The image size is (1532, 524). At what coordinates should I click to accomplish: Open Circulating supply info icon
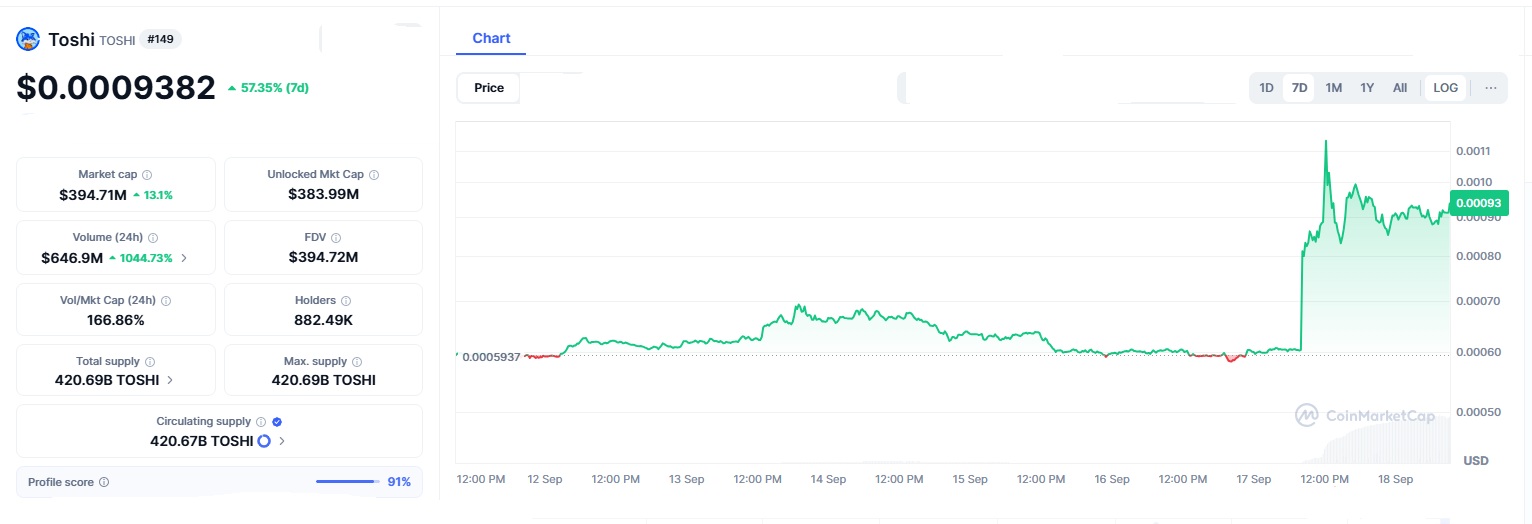point(261,422)
